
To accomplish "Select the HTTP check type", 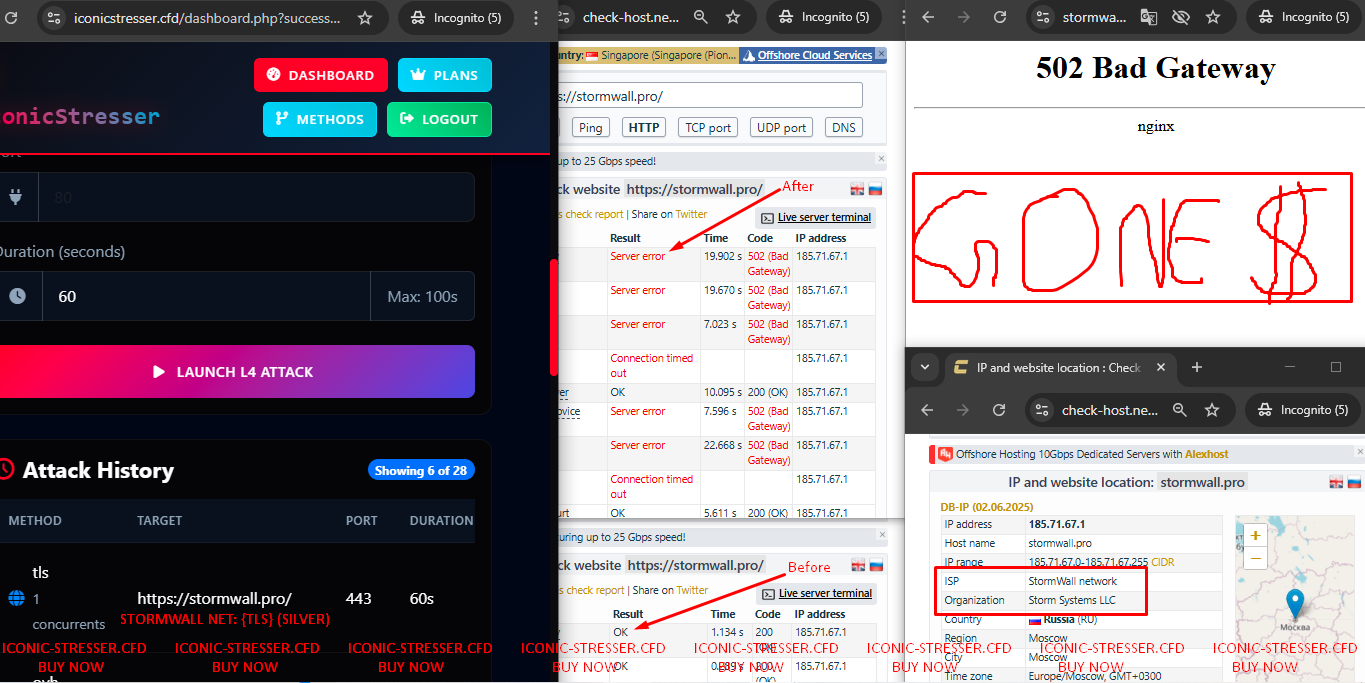I will pos(644,127).
